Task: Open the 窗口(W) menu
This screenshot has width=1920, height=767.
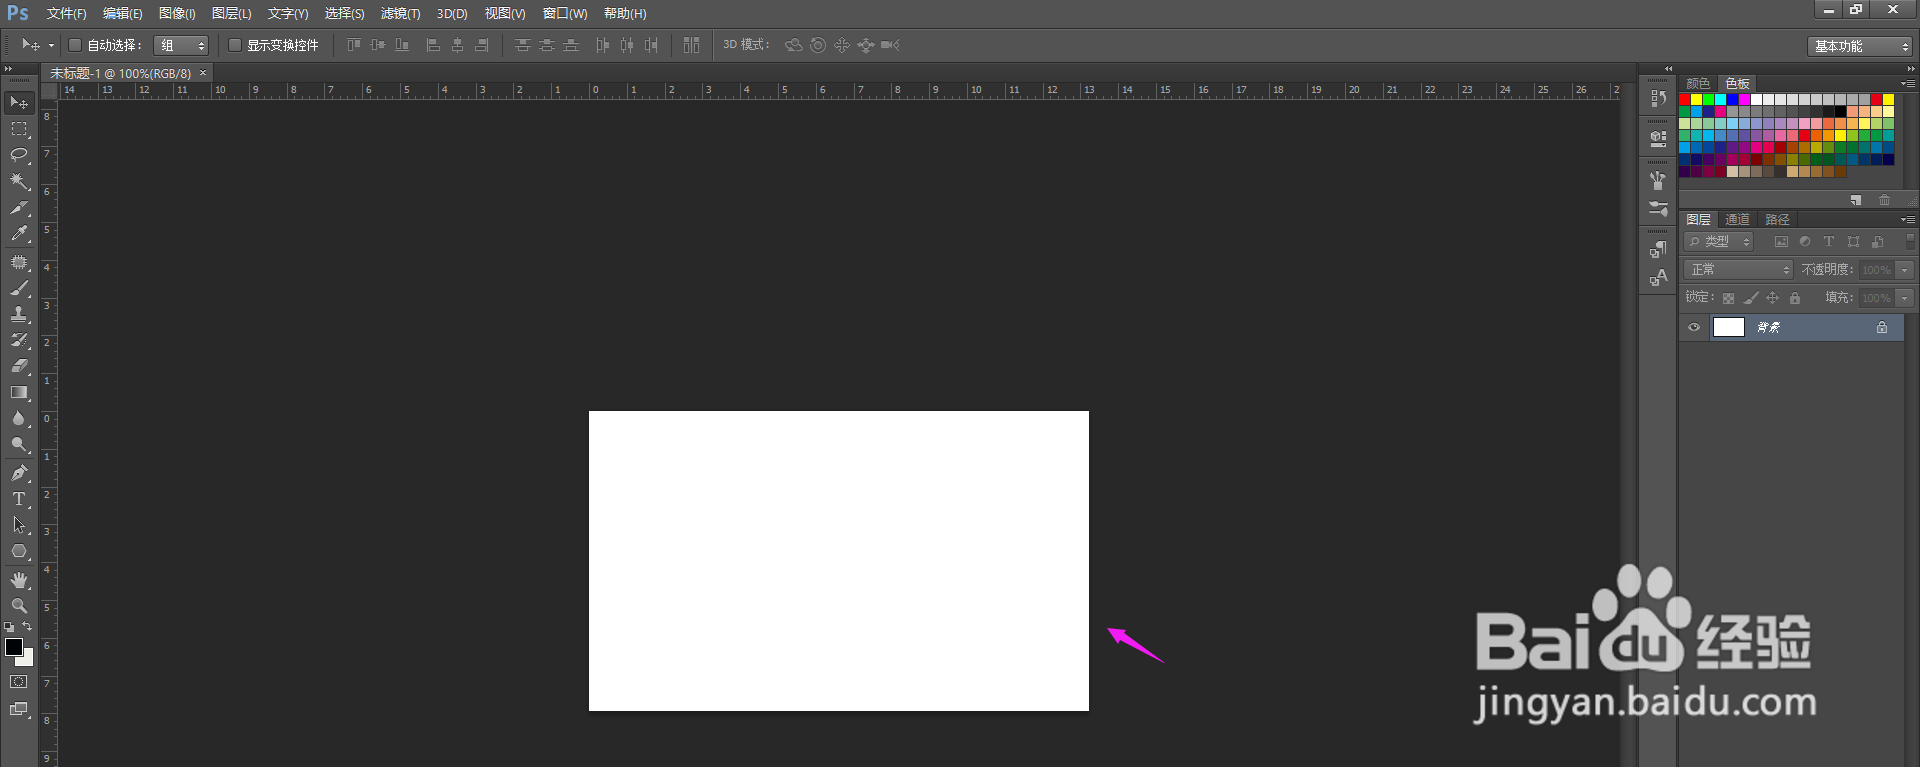Action: pyautogui.click(x=565, y=13)
